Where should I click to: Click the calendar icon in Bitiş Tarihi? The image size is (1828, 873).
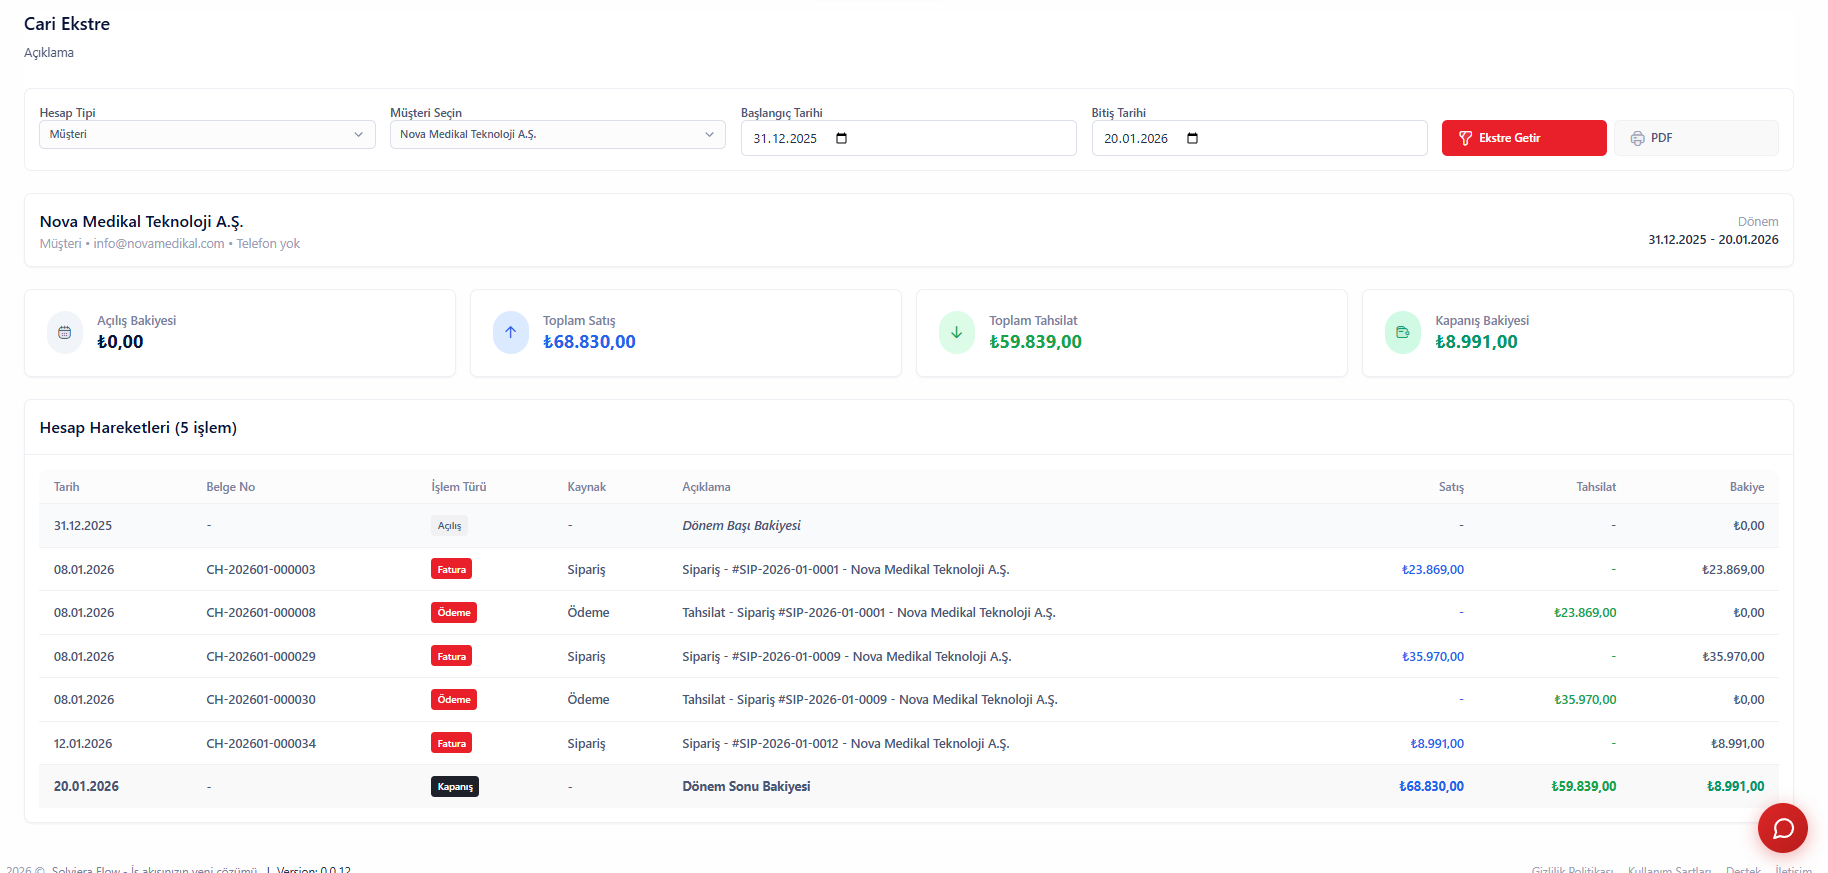click(1192, 138)
